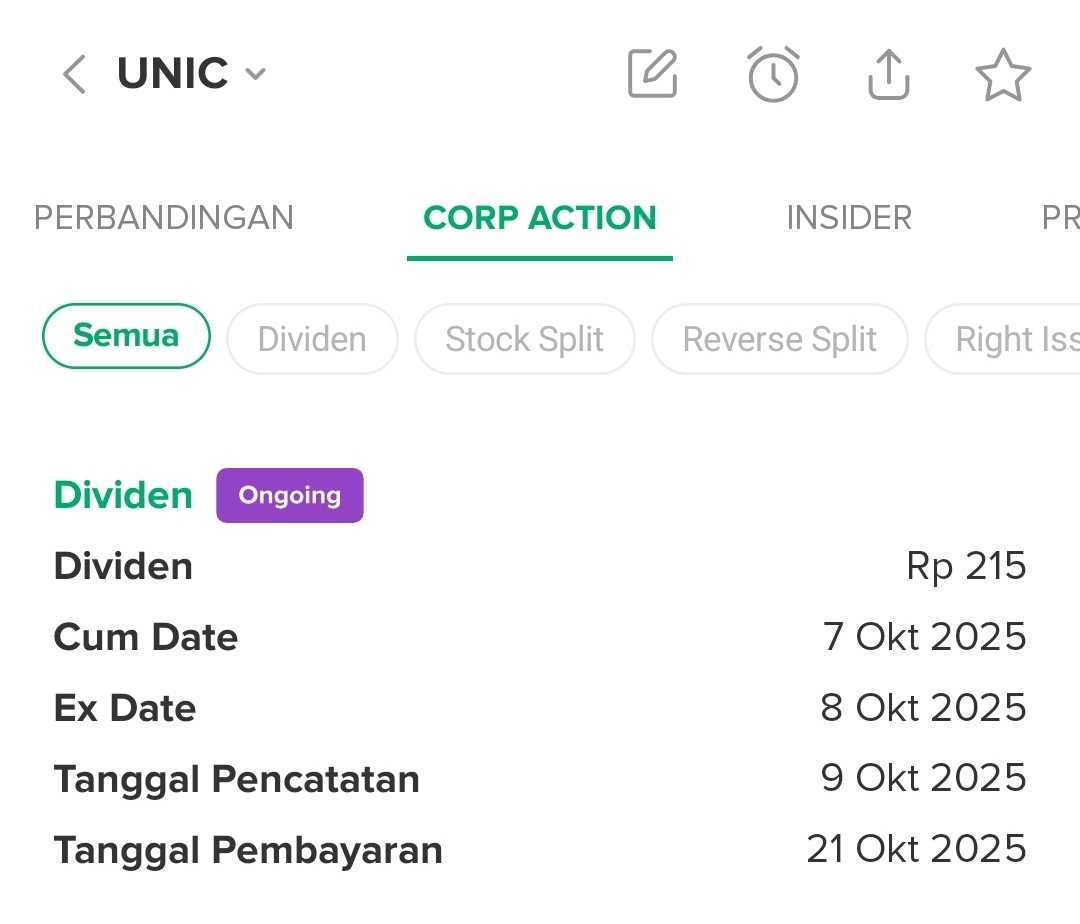Tap the green Dividen heading
1080x924 pixels.
123,495
